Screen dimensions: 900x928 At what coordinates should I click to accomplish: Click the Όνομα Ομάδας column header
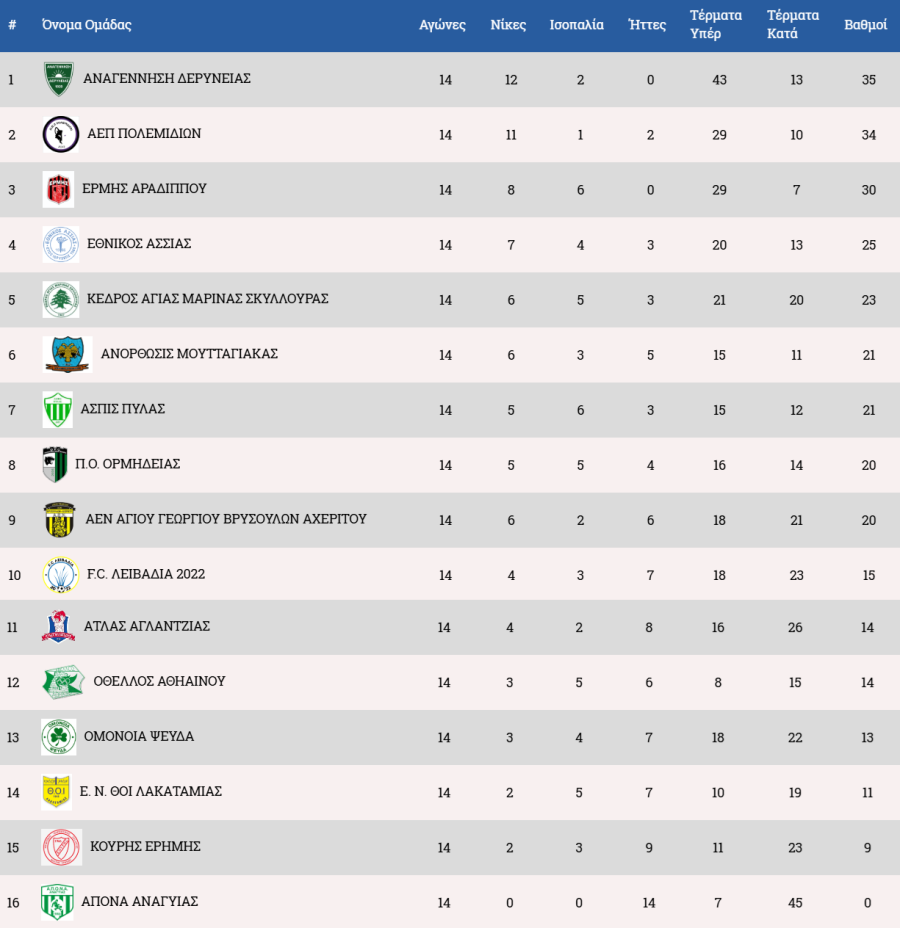(87, 25)
